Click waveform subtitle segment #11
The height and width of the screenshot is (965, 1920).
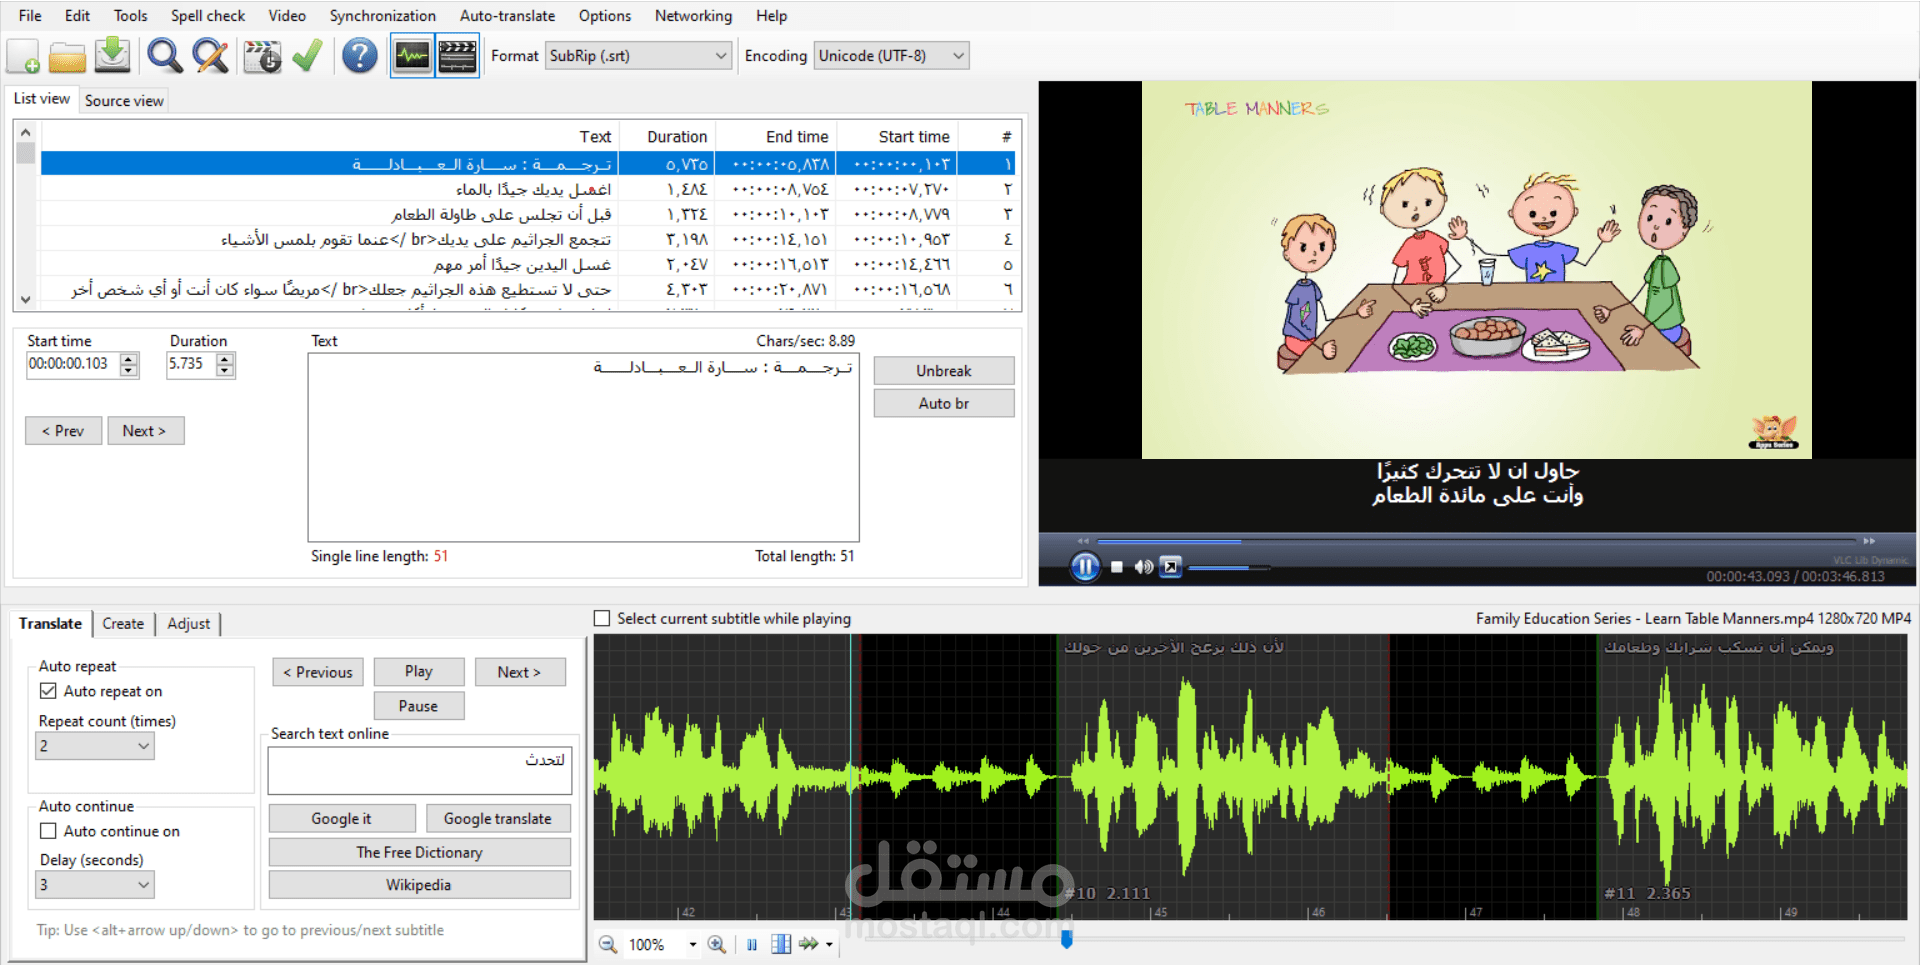tap(1752, 777)
